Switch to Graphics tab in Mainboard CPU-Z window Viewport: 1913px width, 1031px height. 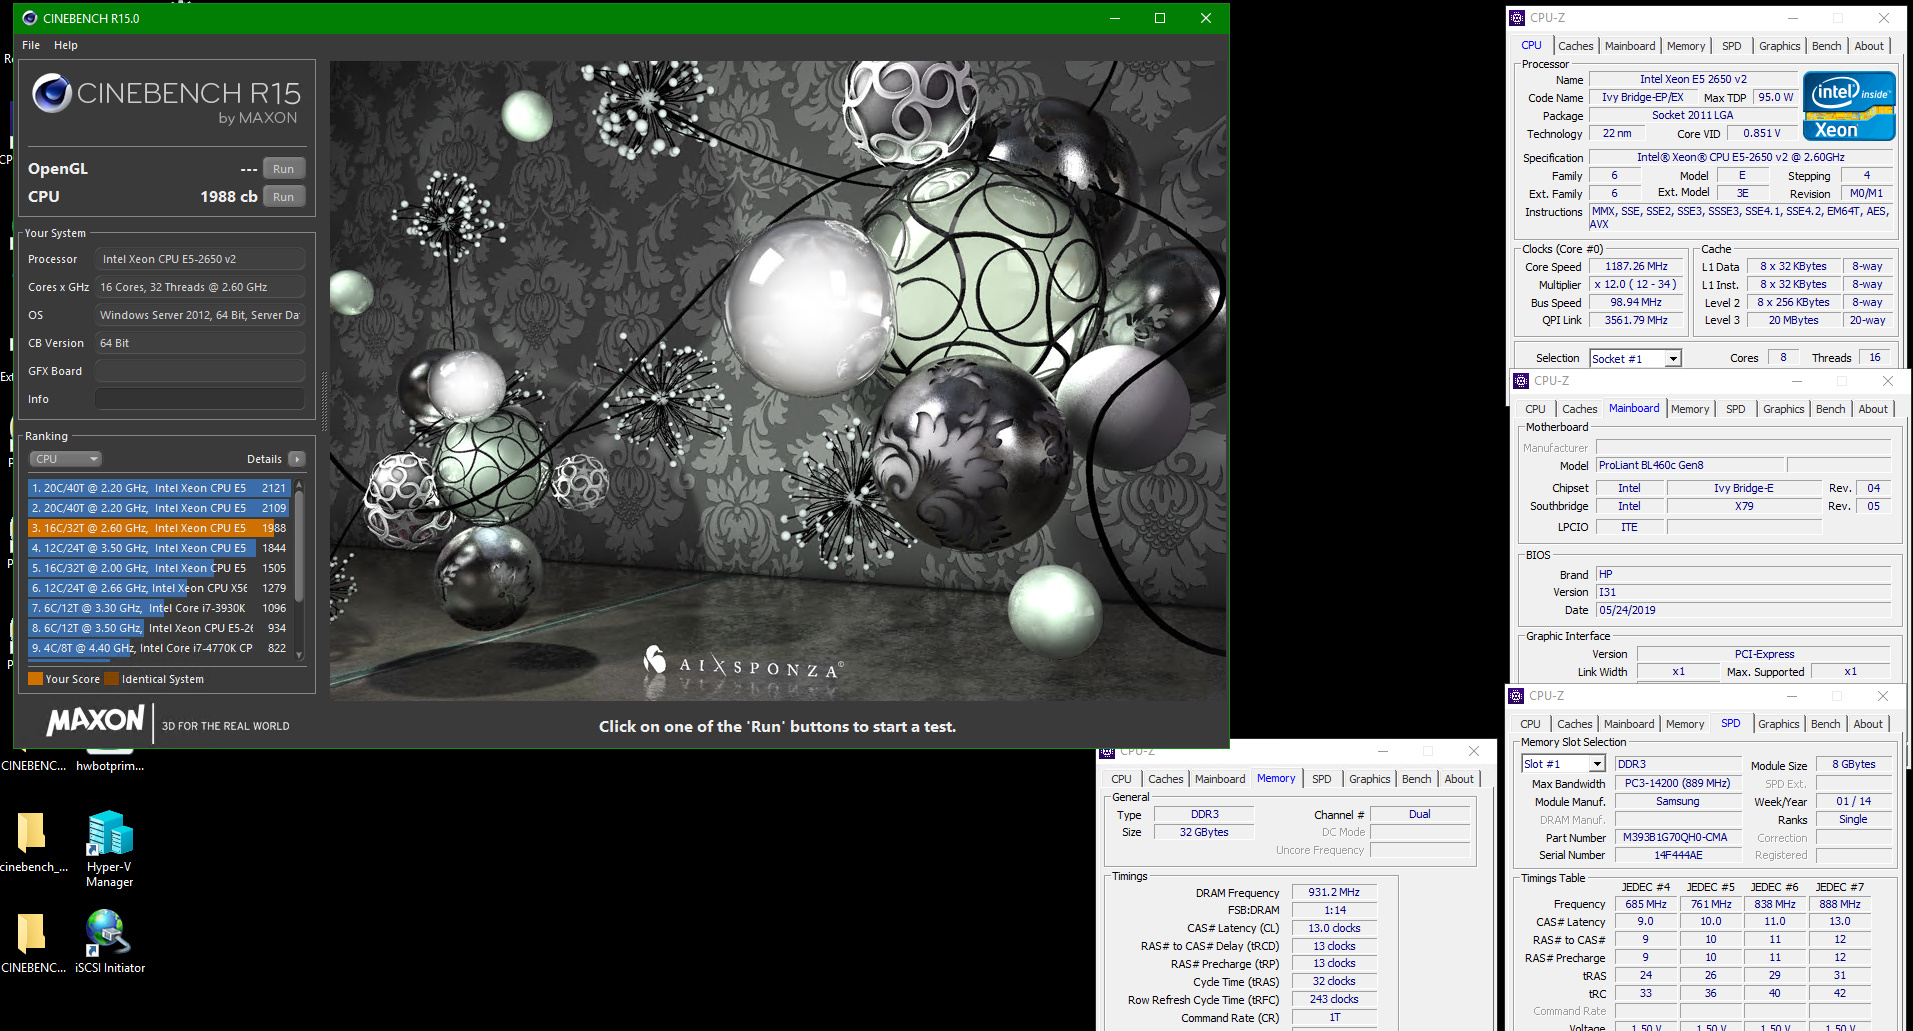1784,409
